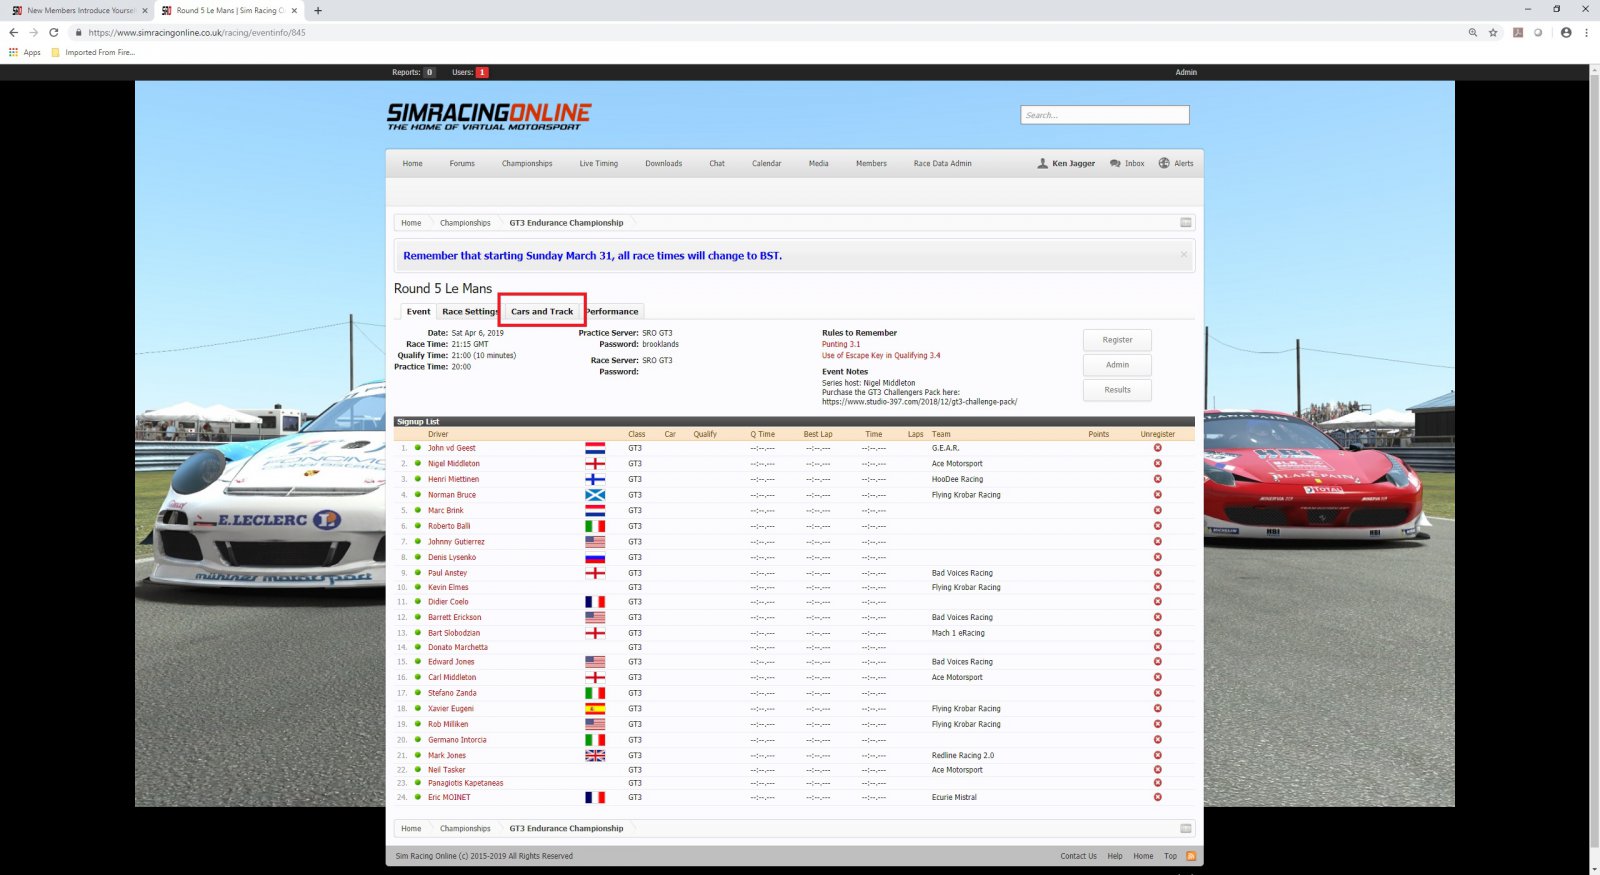The width and height of the screenshot is (1600, 875).
Task: Open driver Nigel Middleton's profile link
Action: [x=454, y=464]
